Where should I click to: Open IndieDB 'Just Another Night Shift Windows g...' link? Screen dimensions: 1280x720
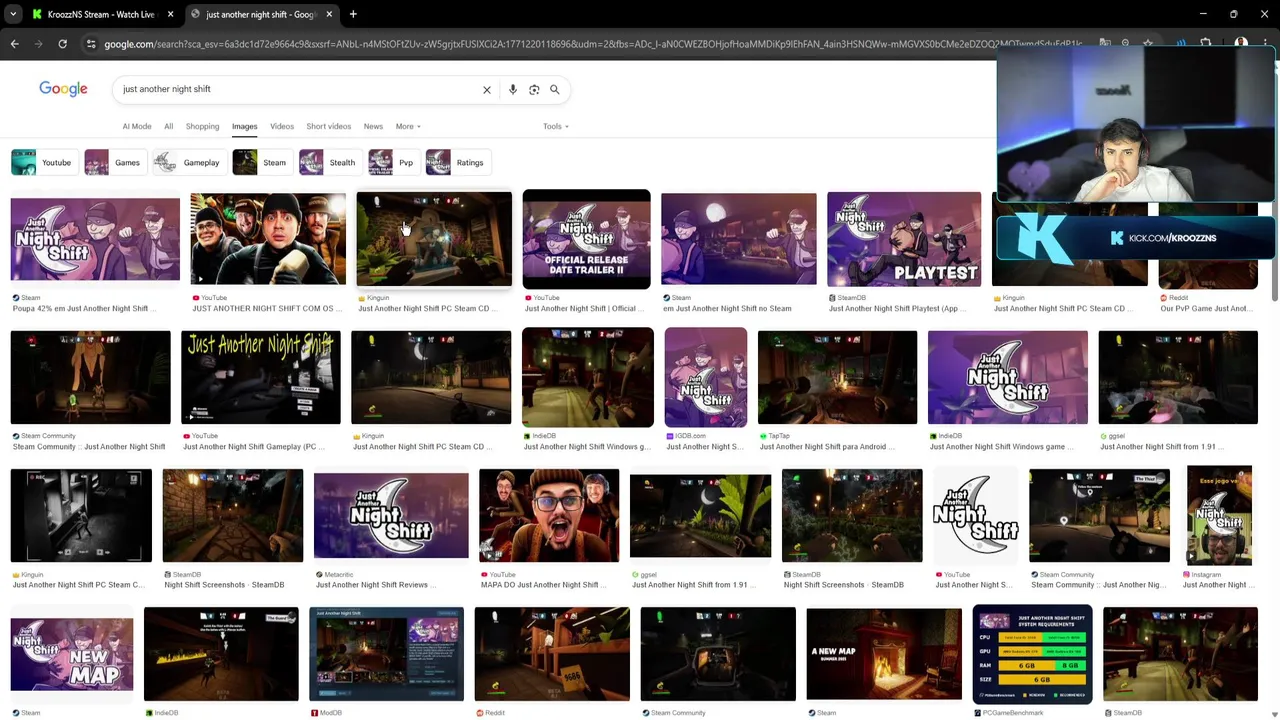(x=586, y=446)
